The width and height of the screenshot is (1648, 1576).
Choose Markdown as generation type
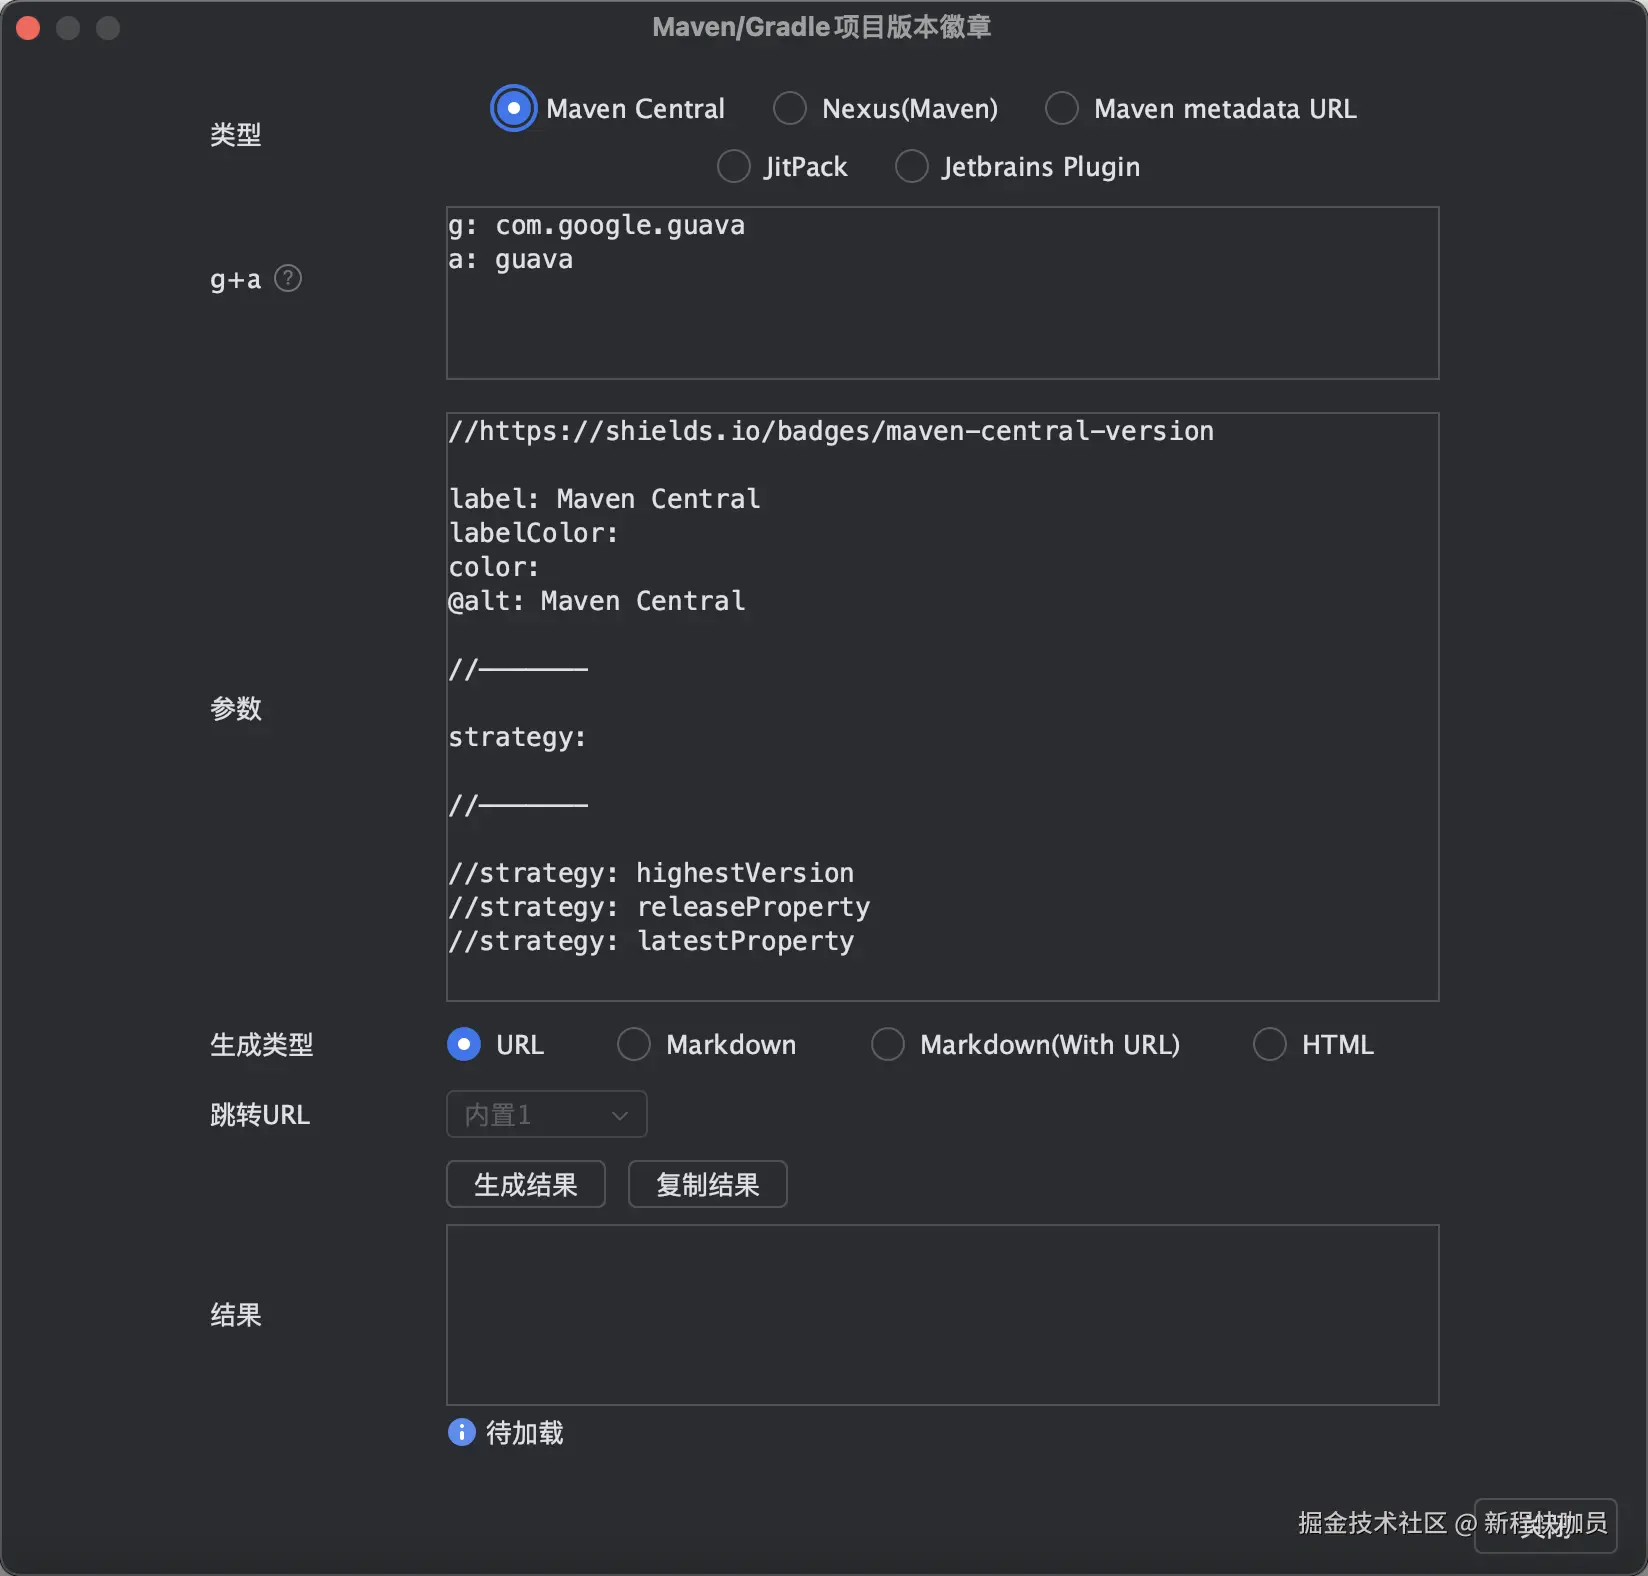(633, 1044)
